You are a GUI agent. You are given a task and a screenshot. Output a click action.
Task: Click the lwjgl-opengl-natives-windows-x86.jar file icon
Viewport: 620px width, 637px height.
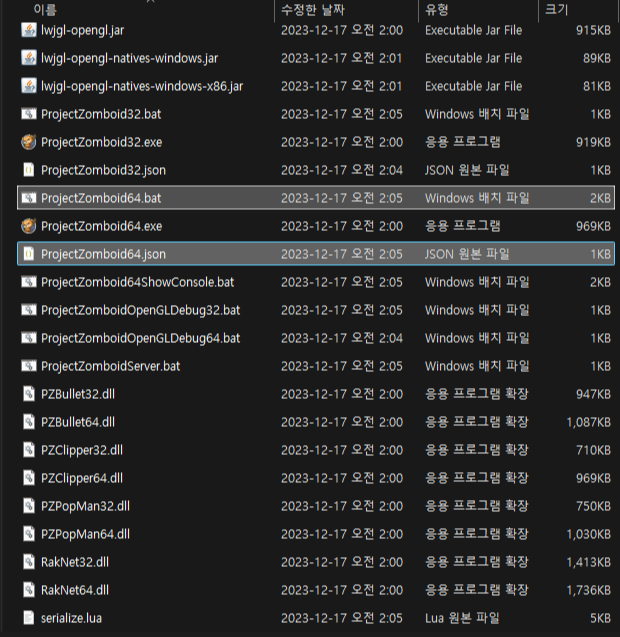(29, 86)
